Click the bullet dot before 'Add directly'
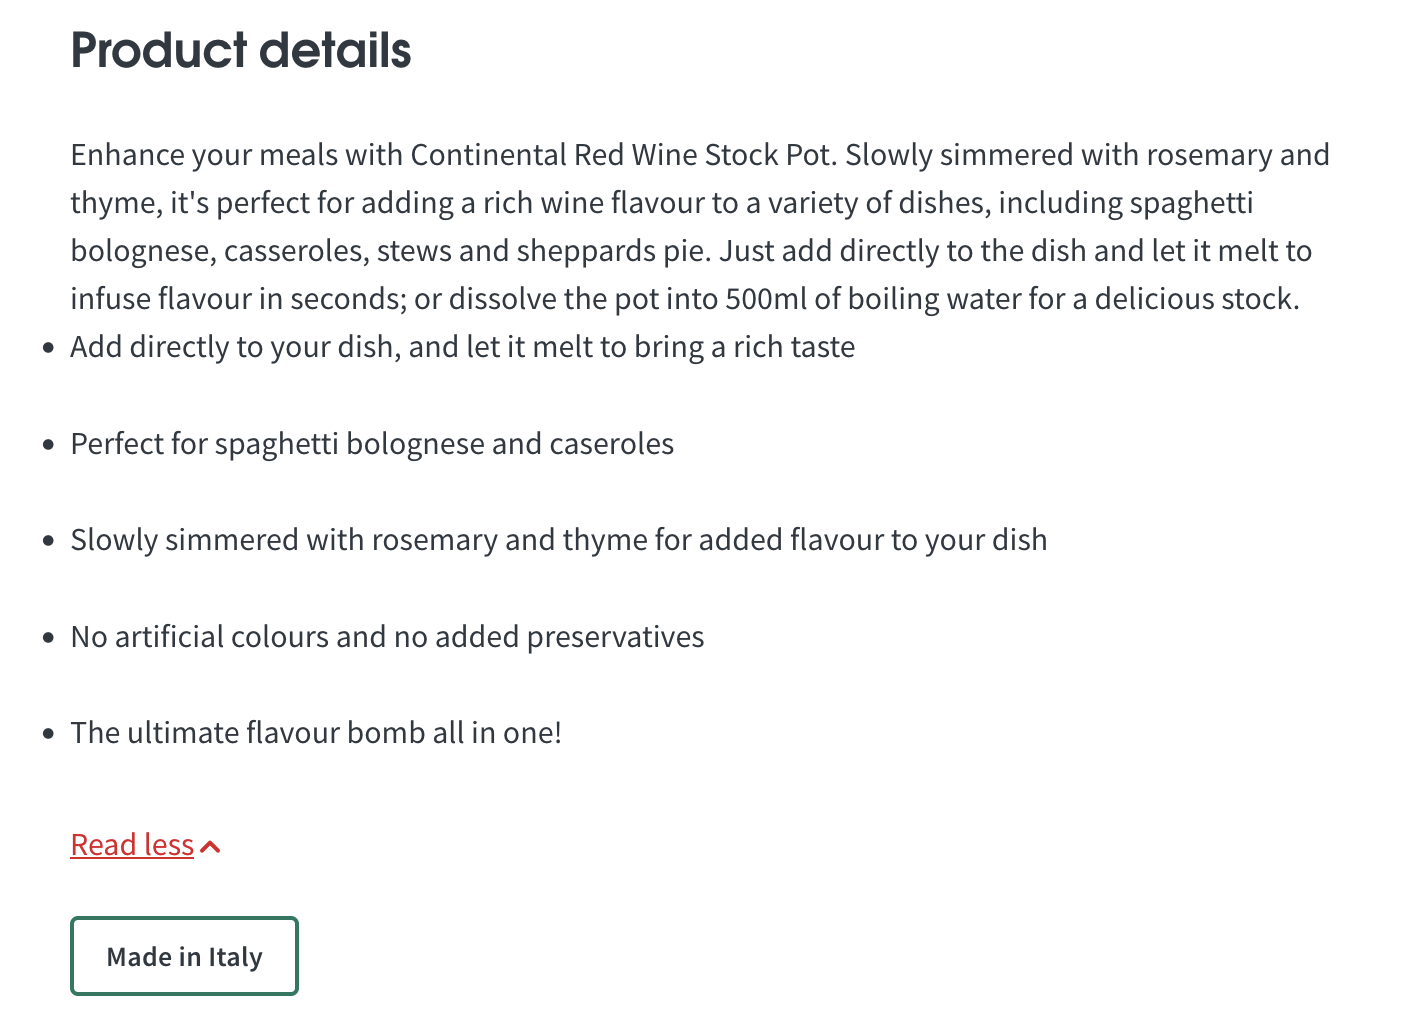 [49, 348]
